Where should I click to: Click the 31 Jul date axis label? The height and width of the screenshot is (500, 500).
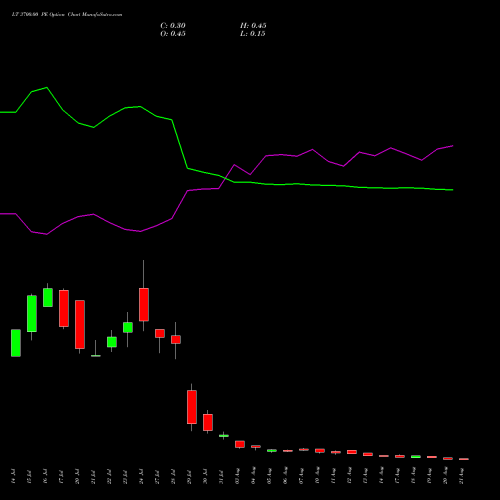click(221, 476)
